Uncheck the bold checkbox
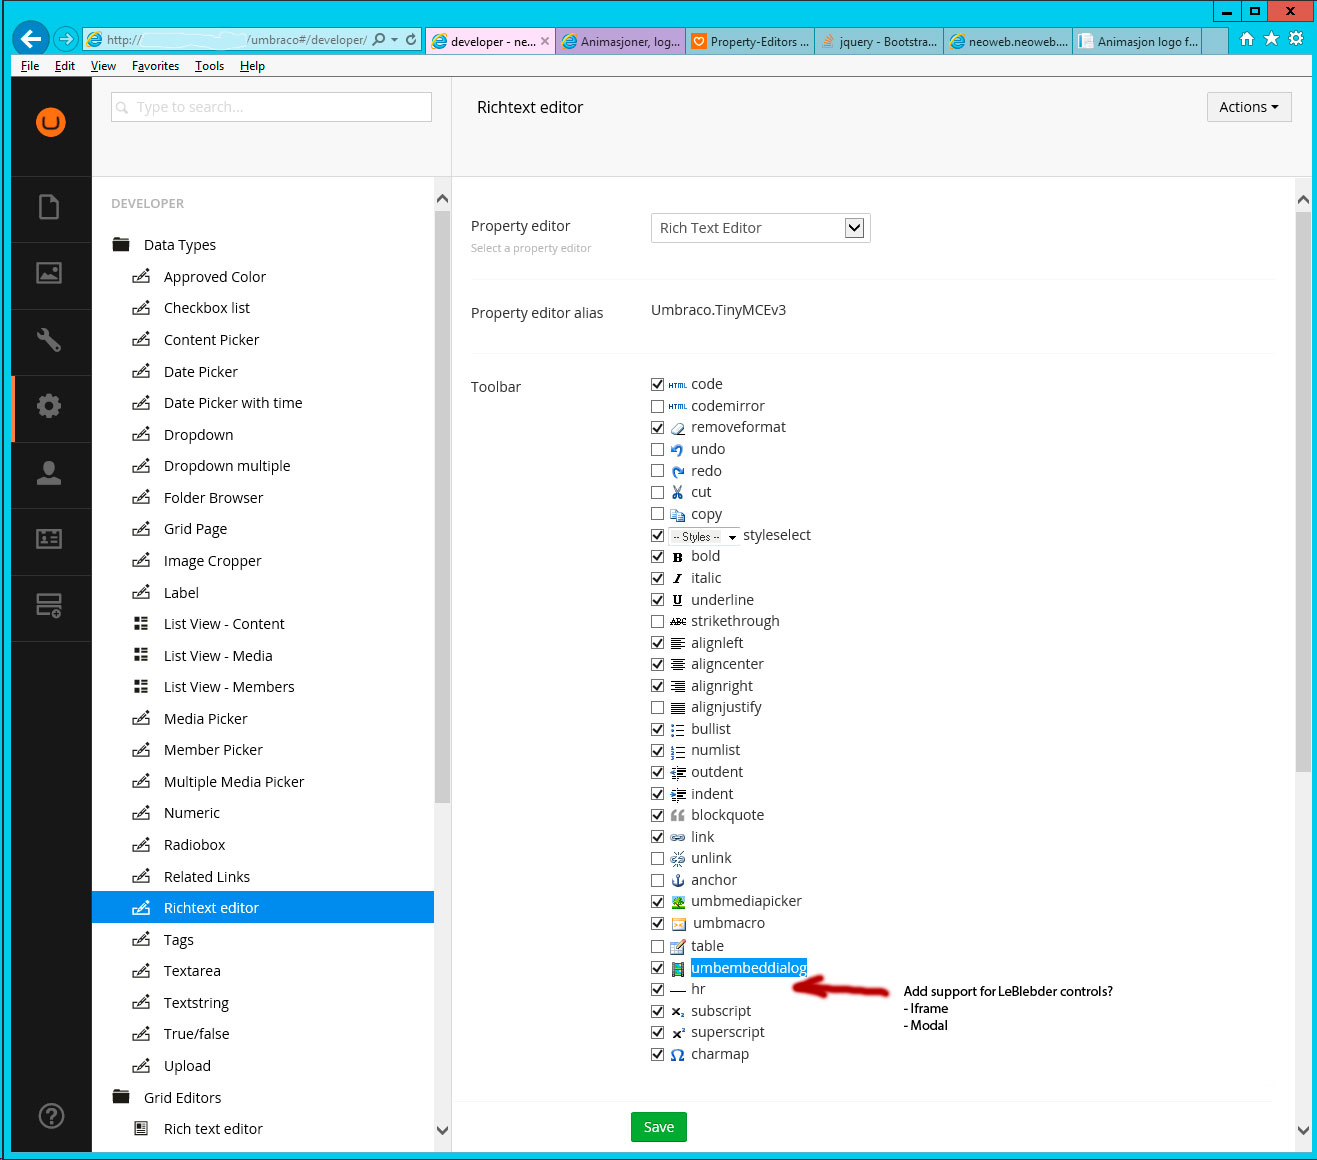 pyautogui.click(x=657, y=556)
